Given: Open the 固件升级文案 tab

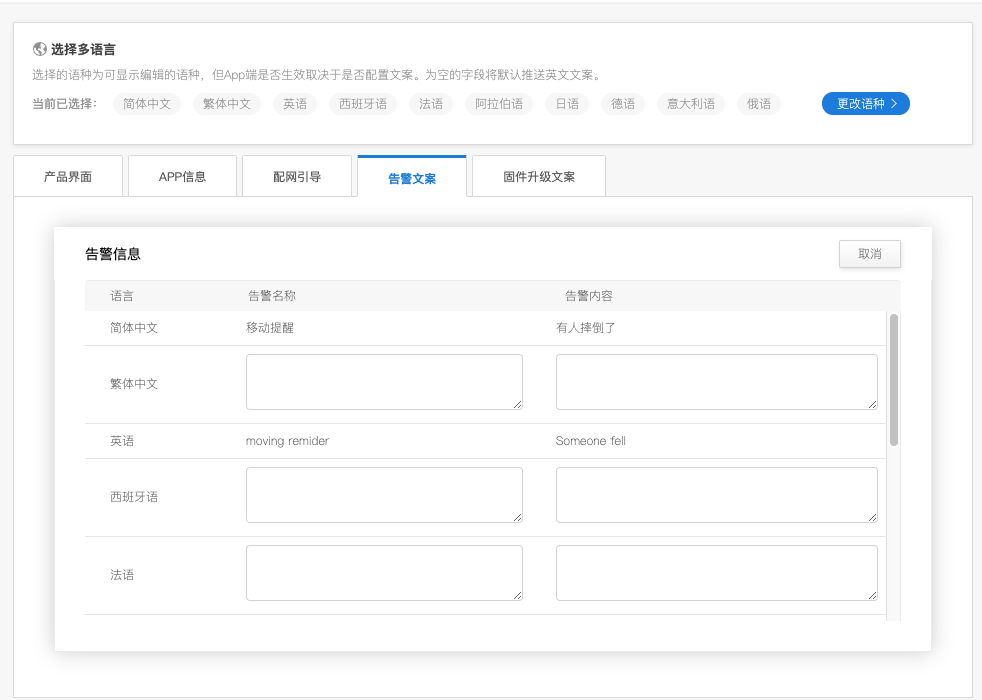Looking at the screenshot, I should 539,177.
